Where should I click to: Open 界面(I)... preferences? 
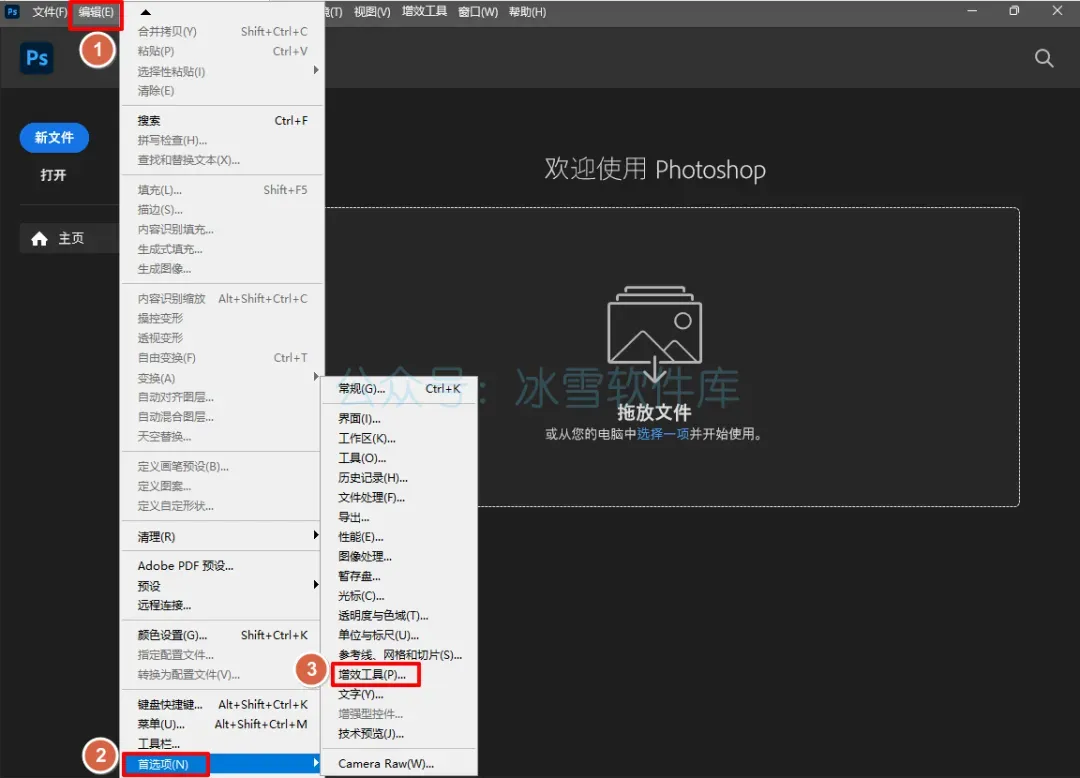[399, 419]
